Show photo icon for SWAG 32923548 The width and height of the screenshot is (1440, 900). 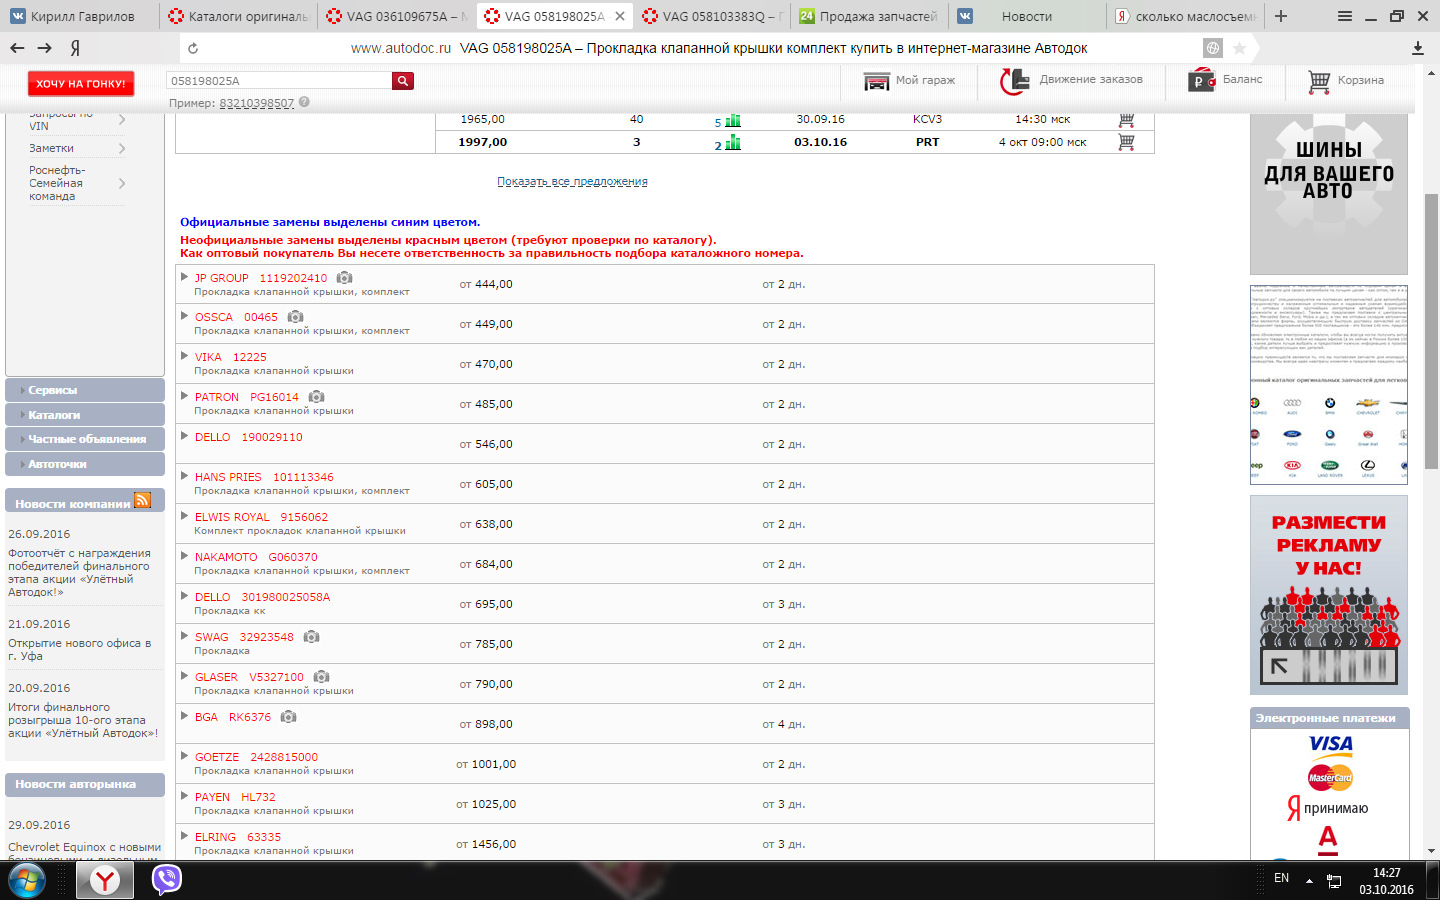coord(311,637)
